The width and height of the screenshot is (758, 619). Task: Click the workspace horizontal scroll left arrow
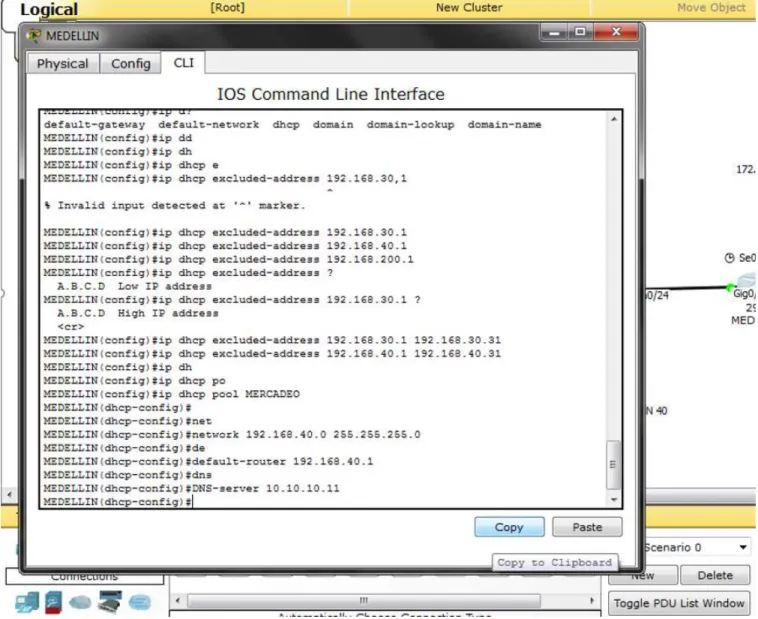tap(9, 494)
